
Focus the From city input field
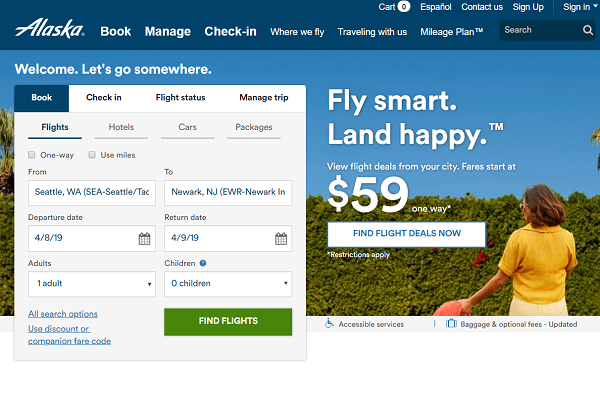[92, 192]
